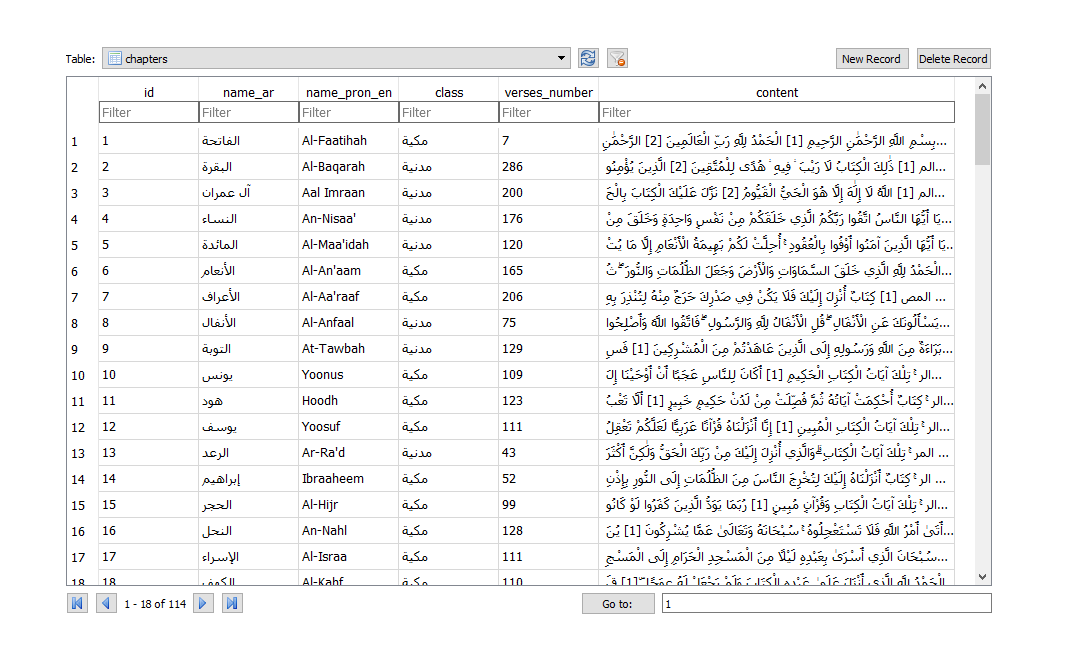Click the content column Filter field
This screenshot has height=645, width=1070.
pos(777,112)
